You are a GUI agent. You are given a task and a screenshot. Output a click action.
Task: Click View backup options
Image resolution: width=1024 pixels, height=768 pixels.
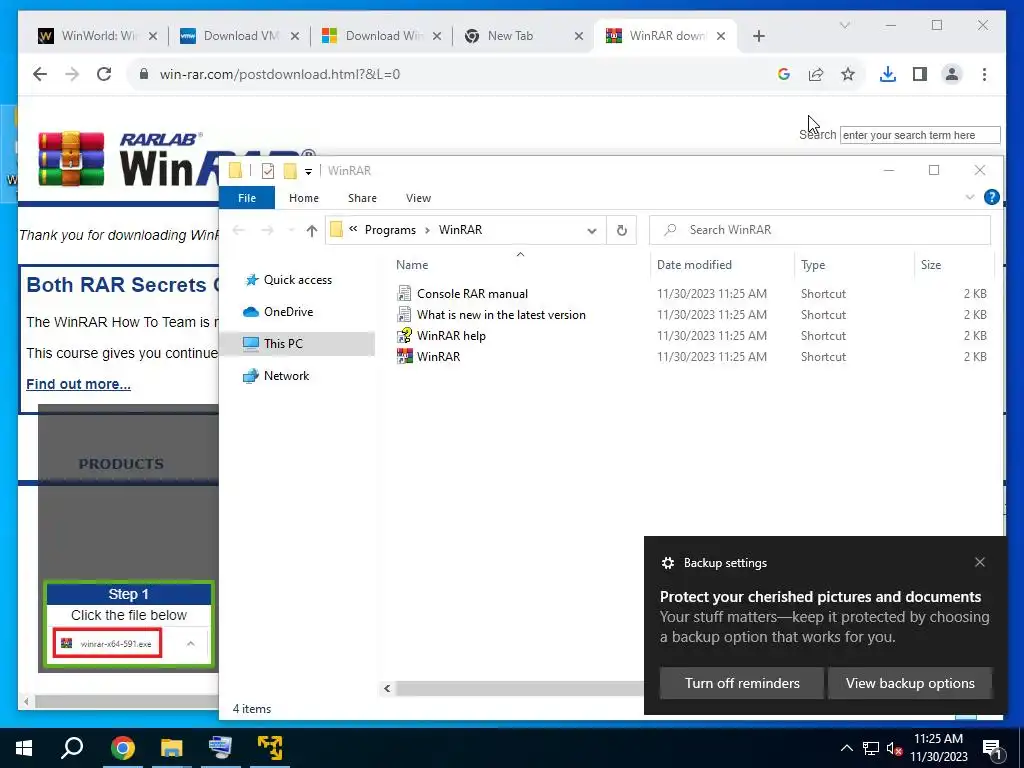(x=910, y=683)
